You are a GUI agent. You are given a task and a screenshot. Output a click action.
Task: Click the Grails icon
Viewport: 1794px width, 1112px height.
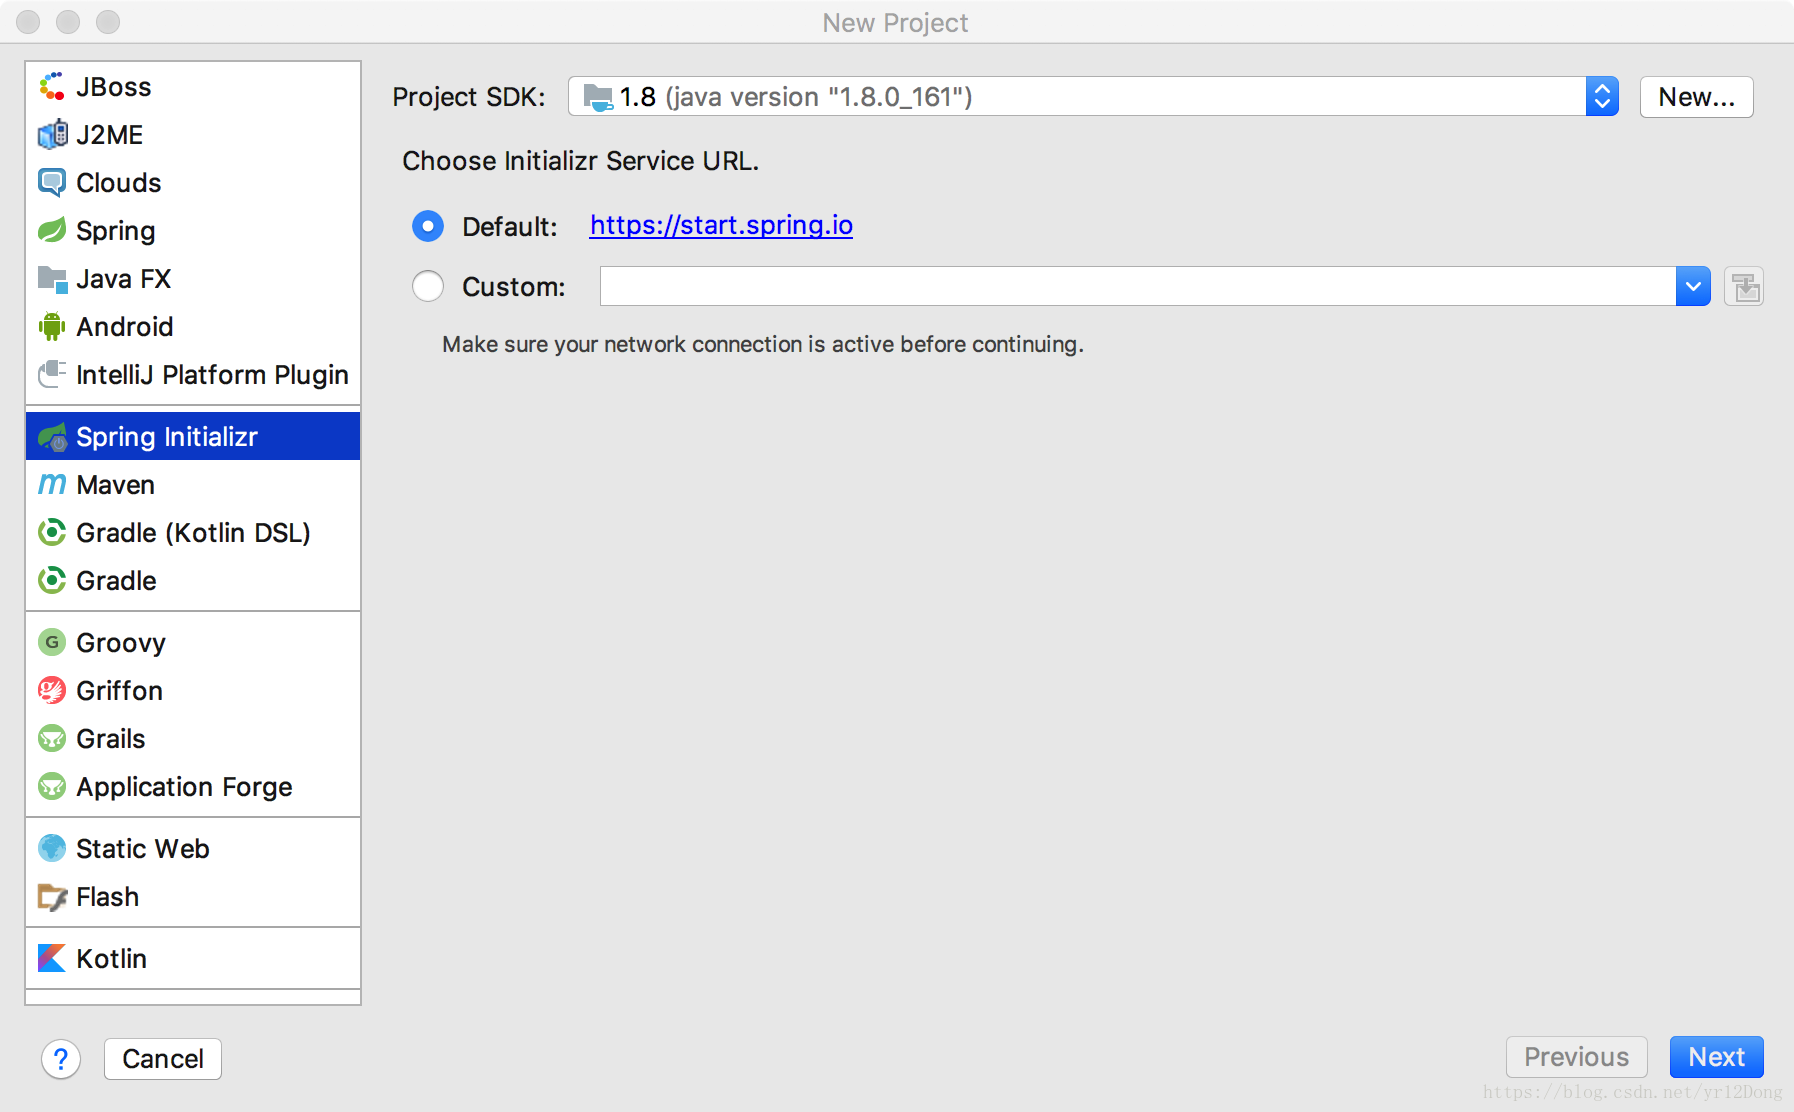pyautogui.click(x=52, y=739)
